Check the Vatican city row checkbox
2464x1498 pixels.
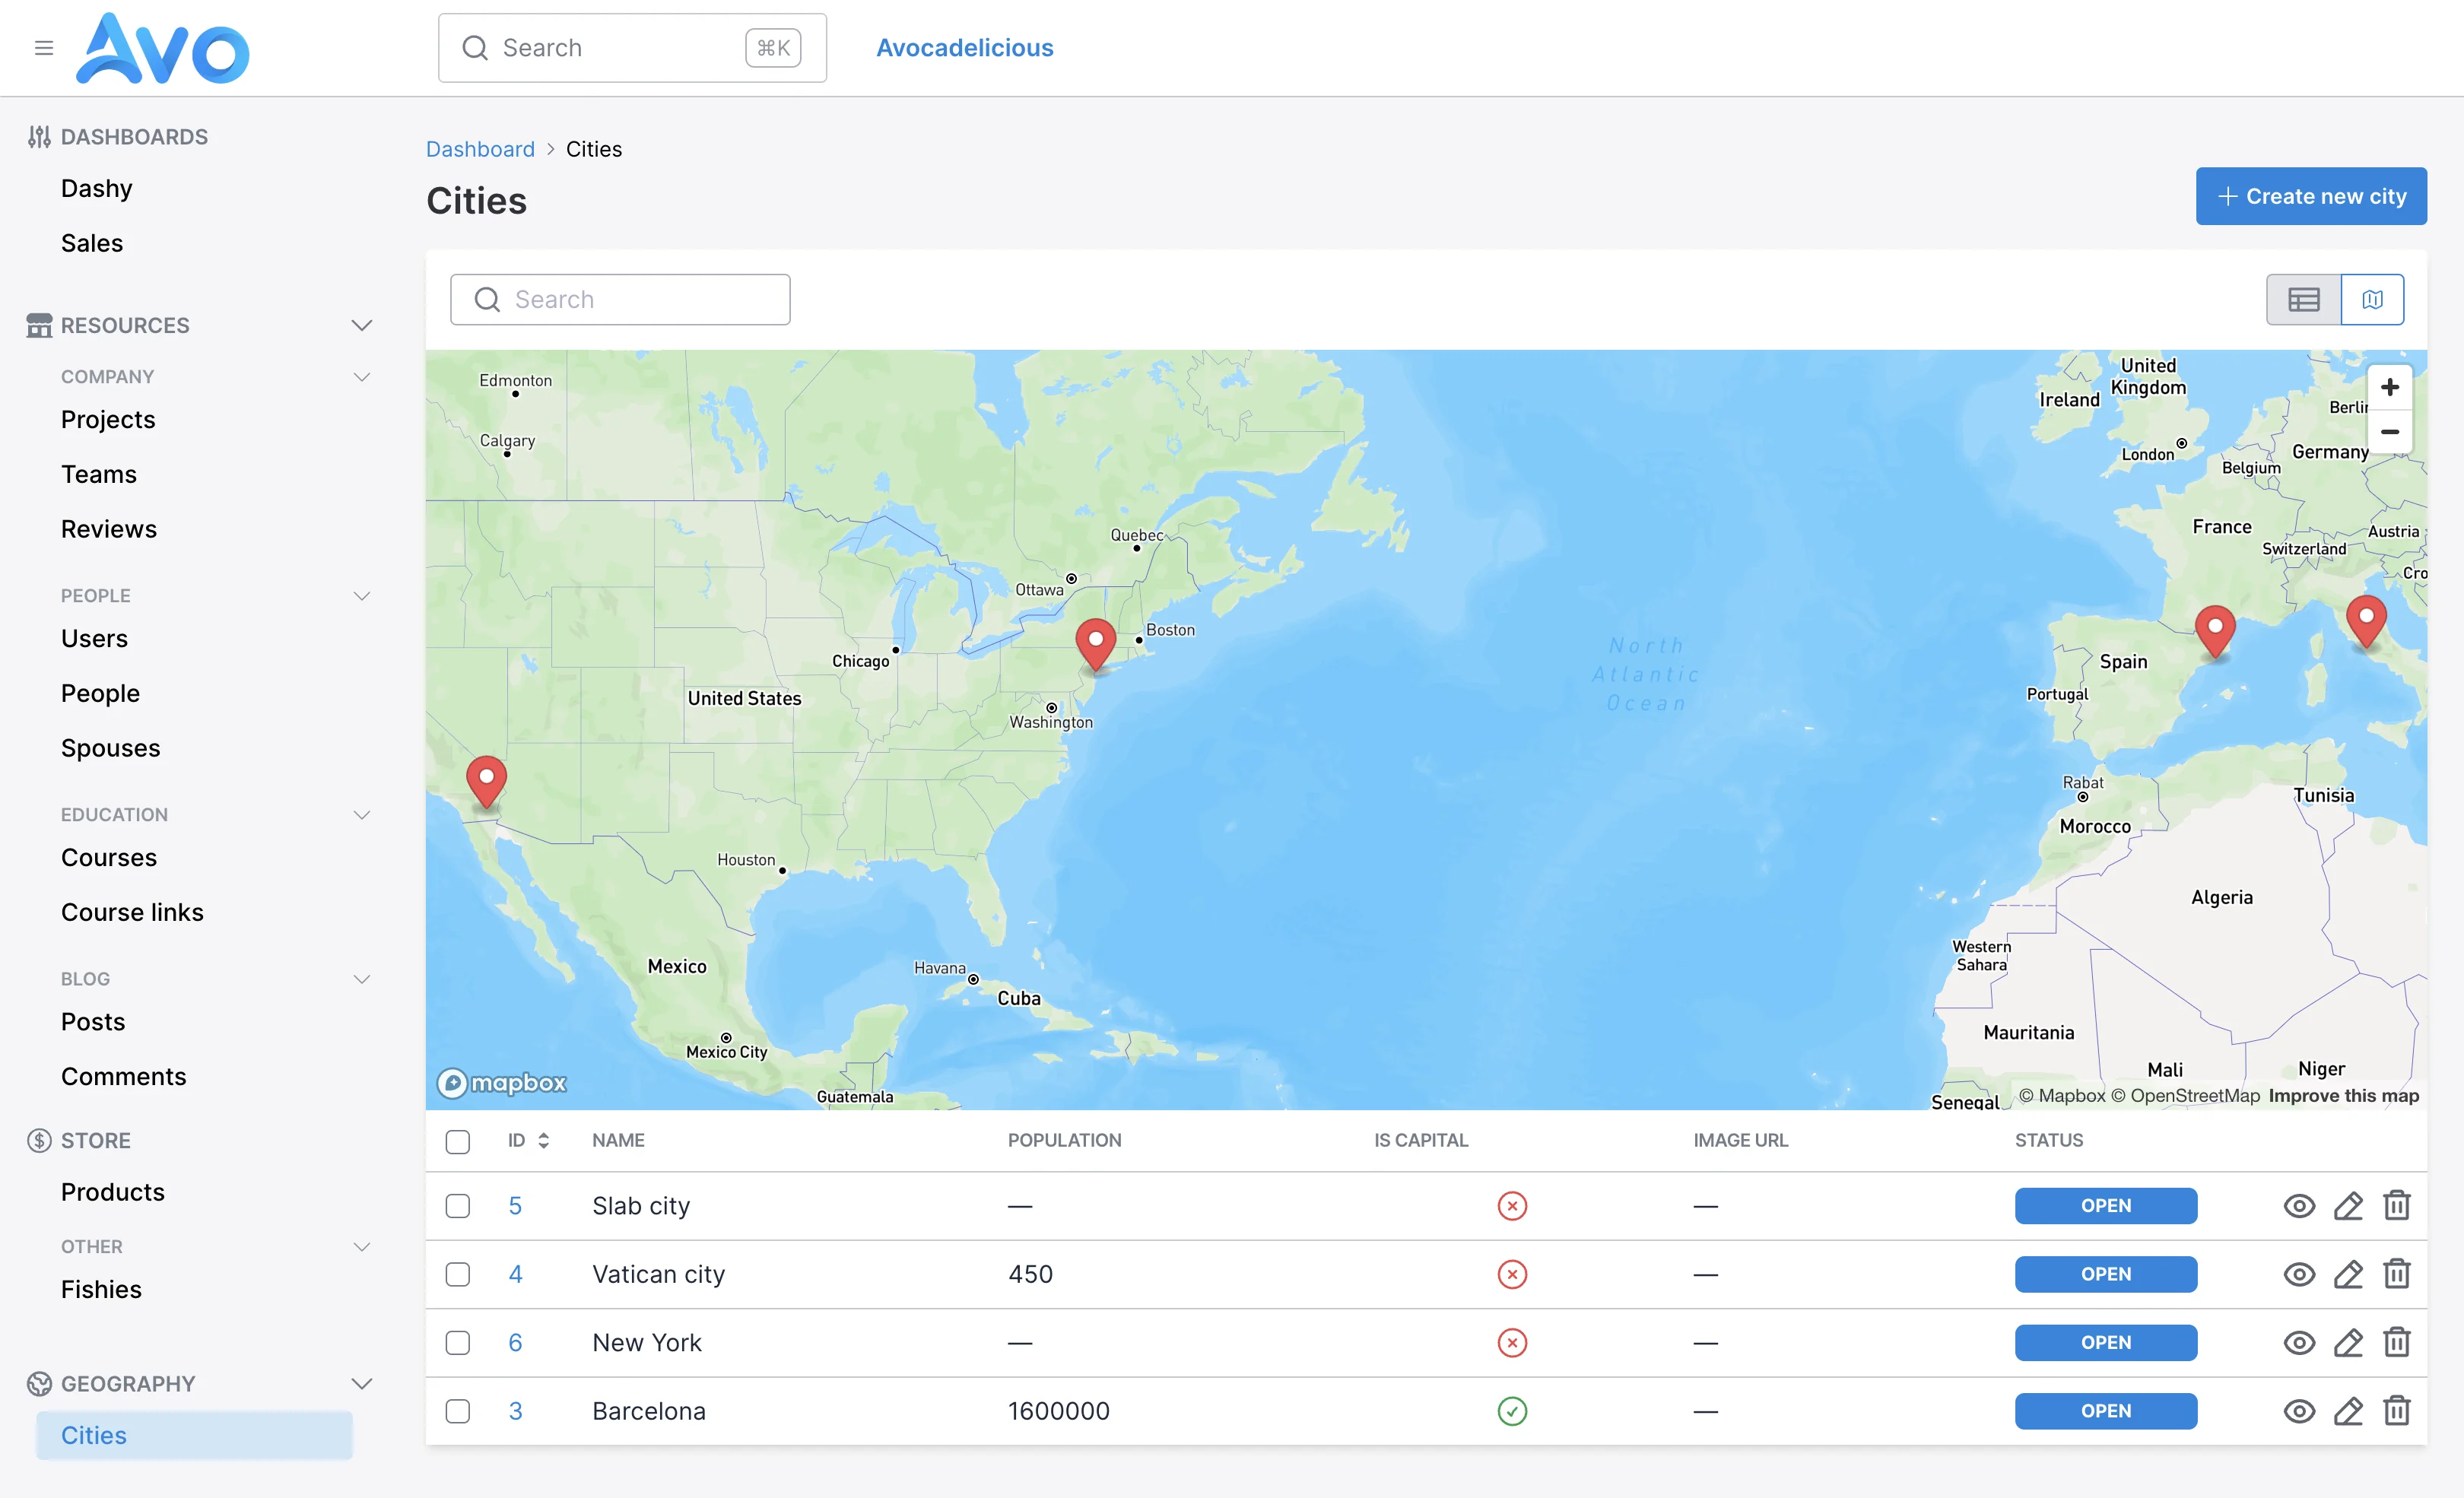tap(458, 1274)
